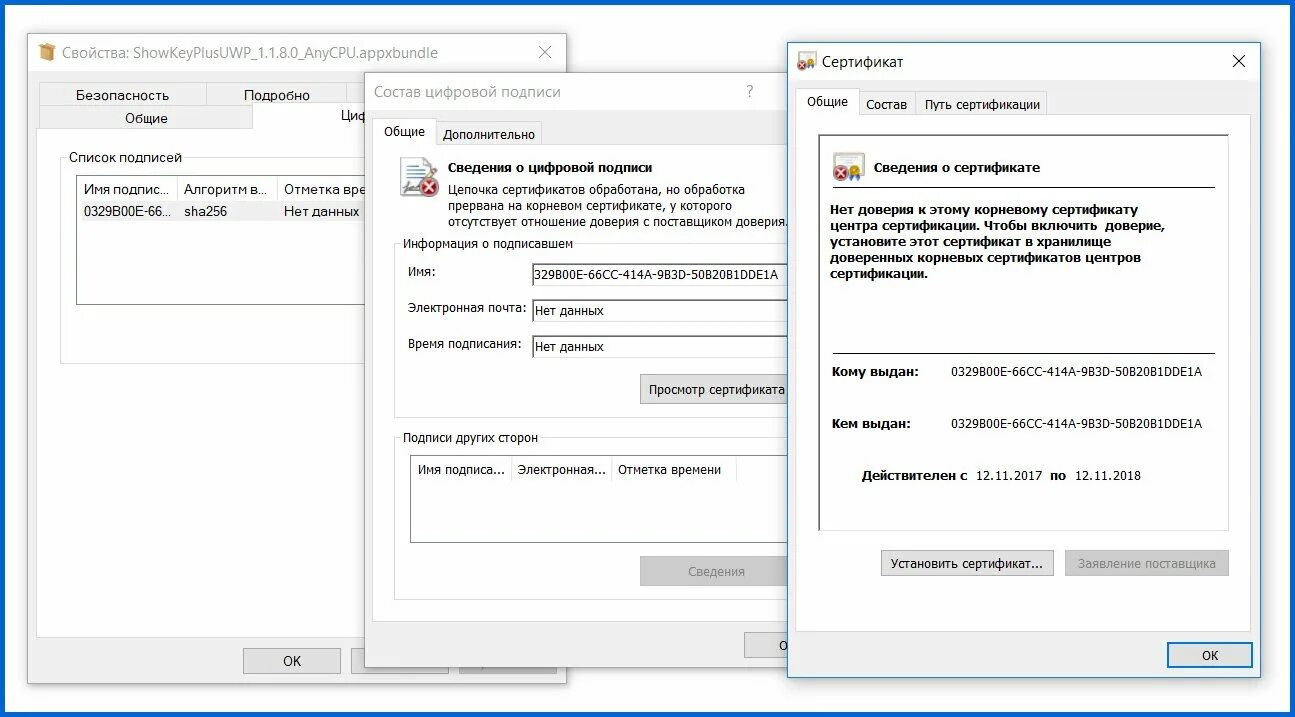Click the Отметка времени header in Properties list
The width and height of the screenshot is (1295, 717).
[x=320, y=189]
